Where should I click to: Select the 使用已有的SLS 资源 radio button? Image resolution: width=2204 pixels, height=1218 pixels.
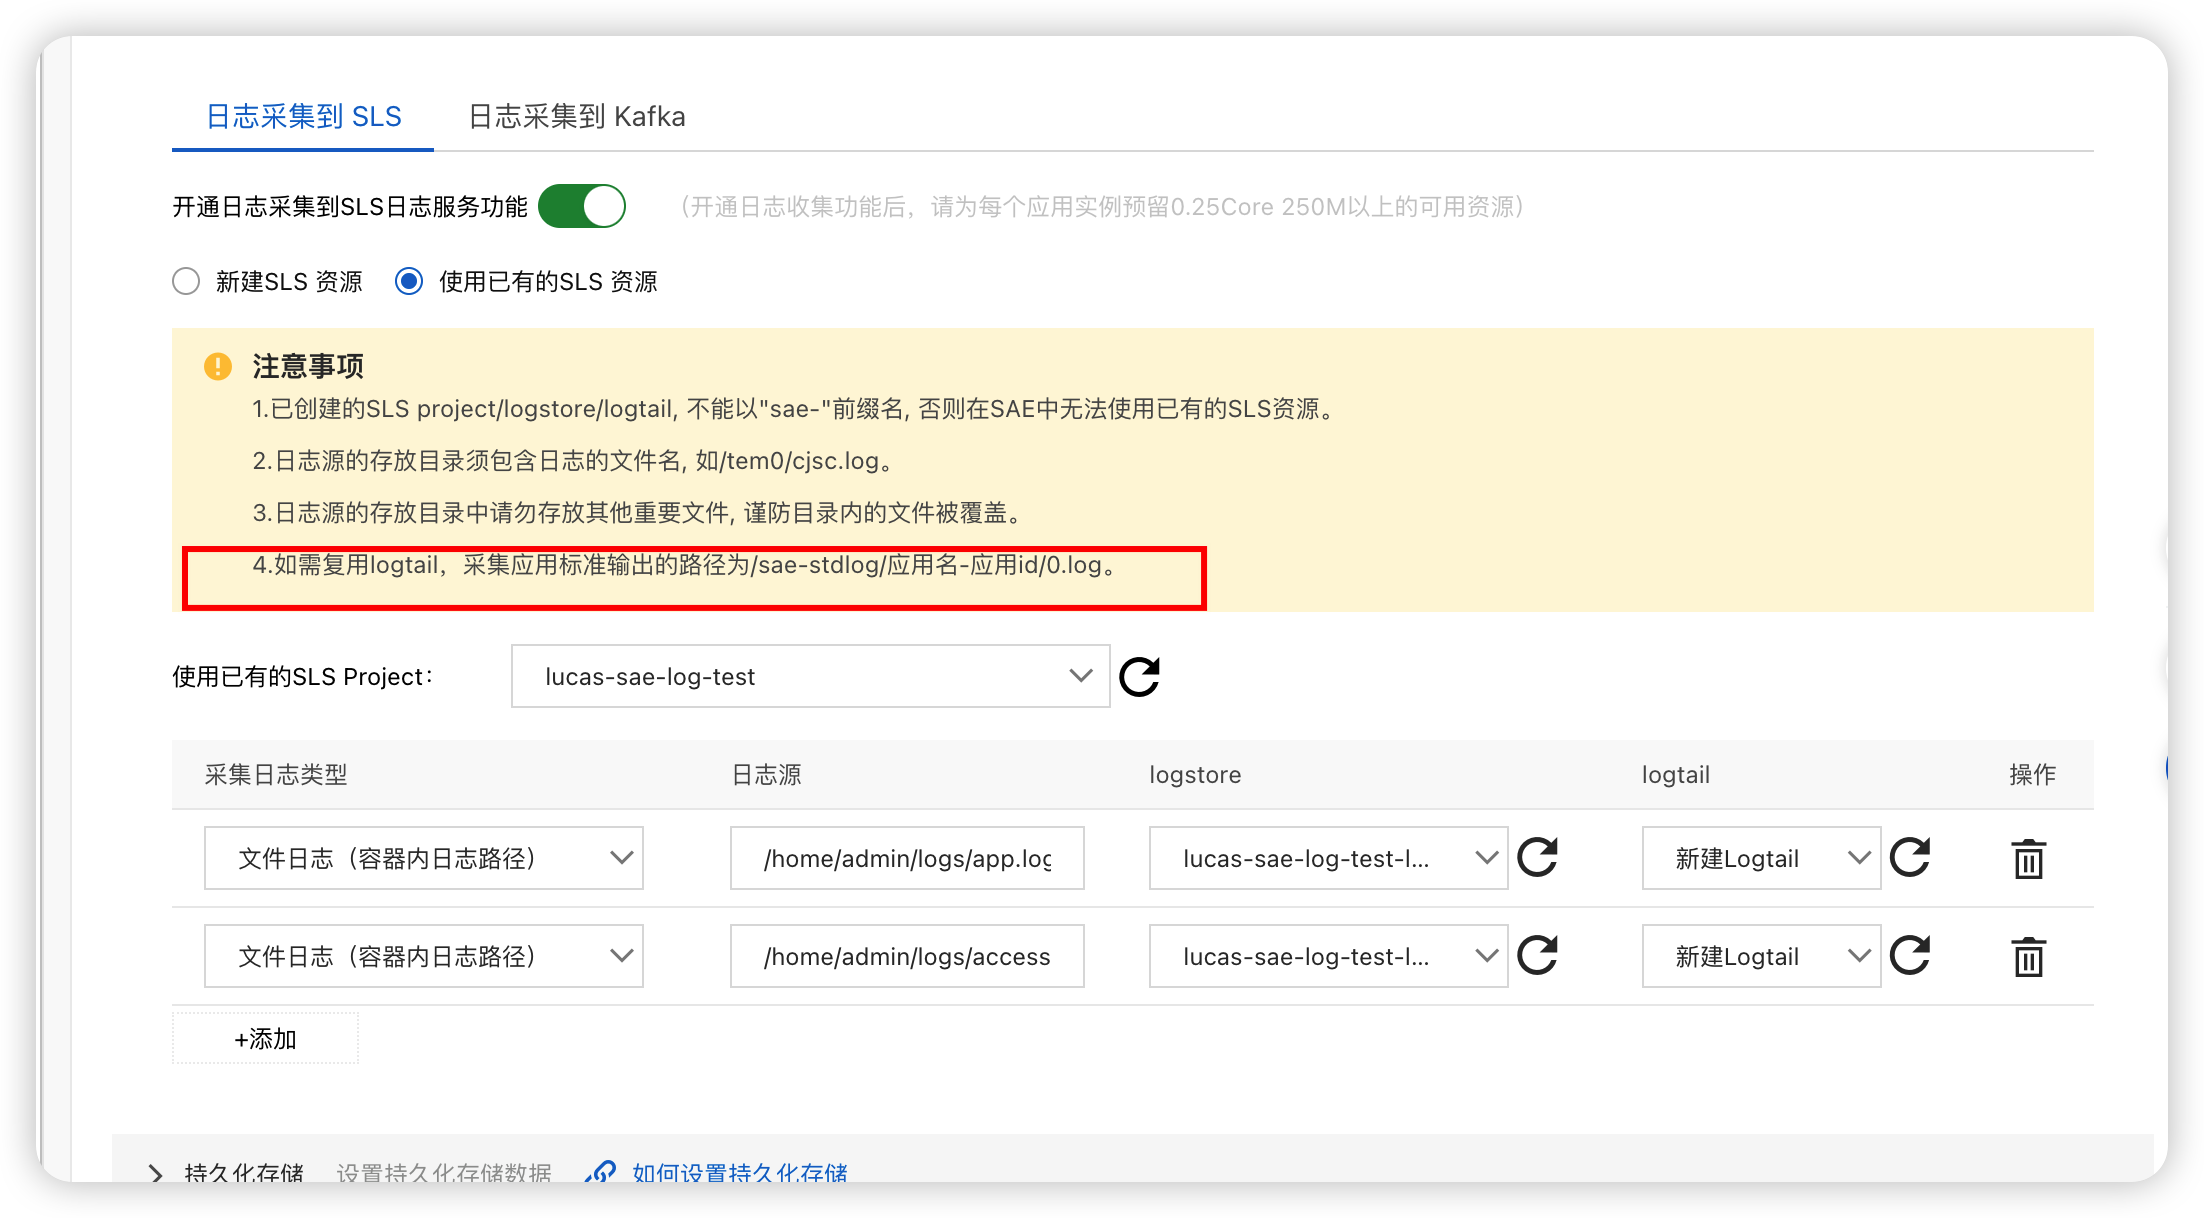(x=409, y=282)
